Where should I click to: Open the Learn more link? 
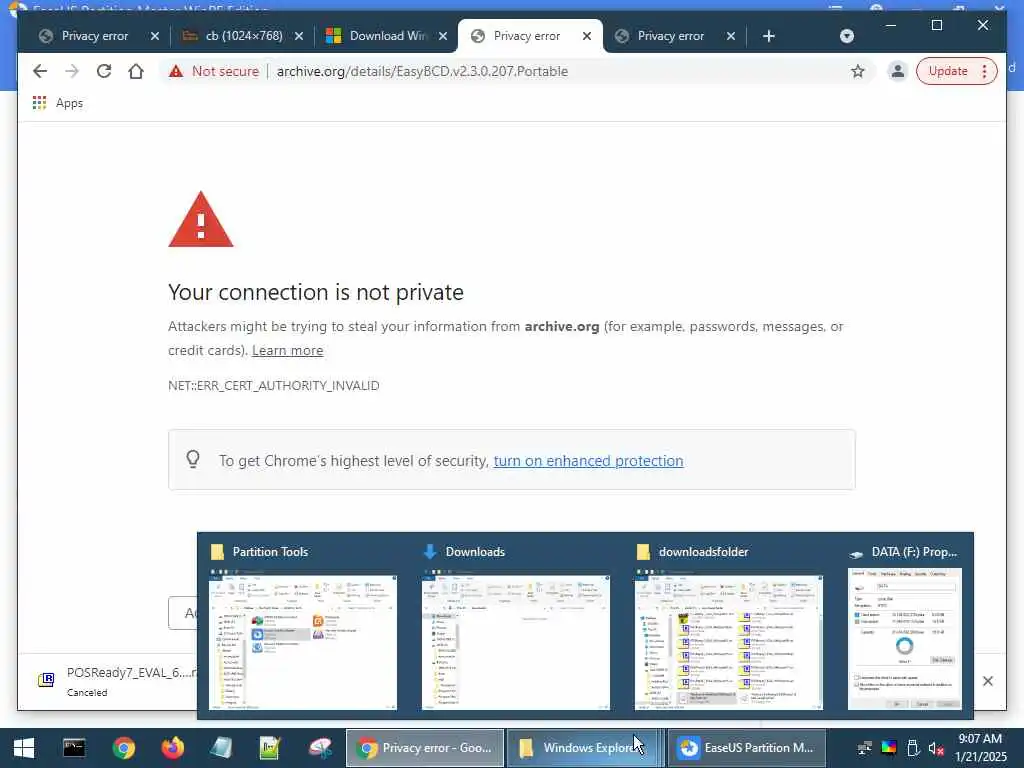[x=287, y=350]
